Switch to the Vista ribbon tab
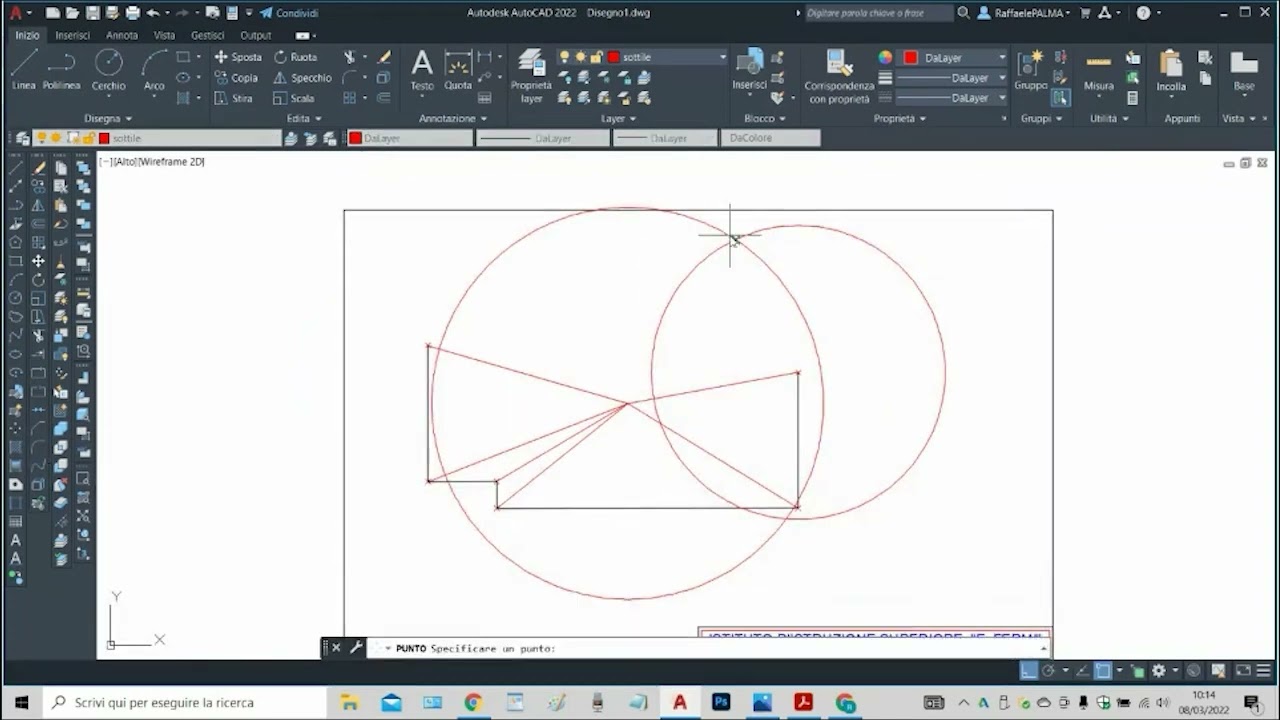This screenshot has height=720, width=1280. (x=164, y=35)
